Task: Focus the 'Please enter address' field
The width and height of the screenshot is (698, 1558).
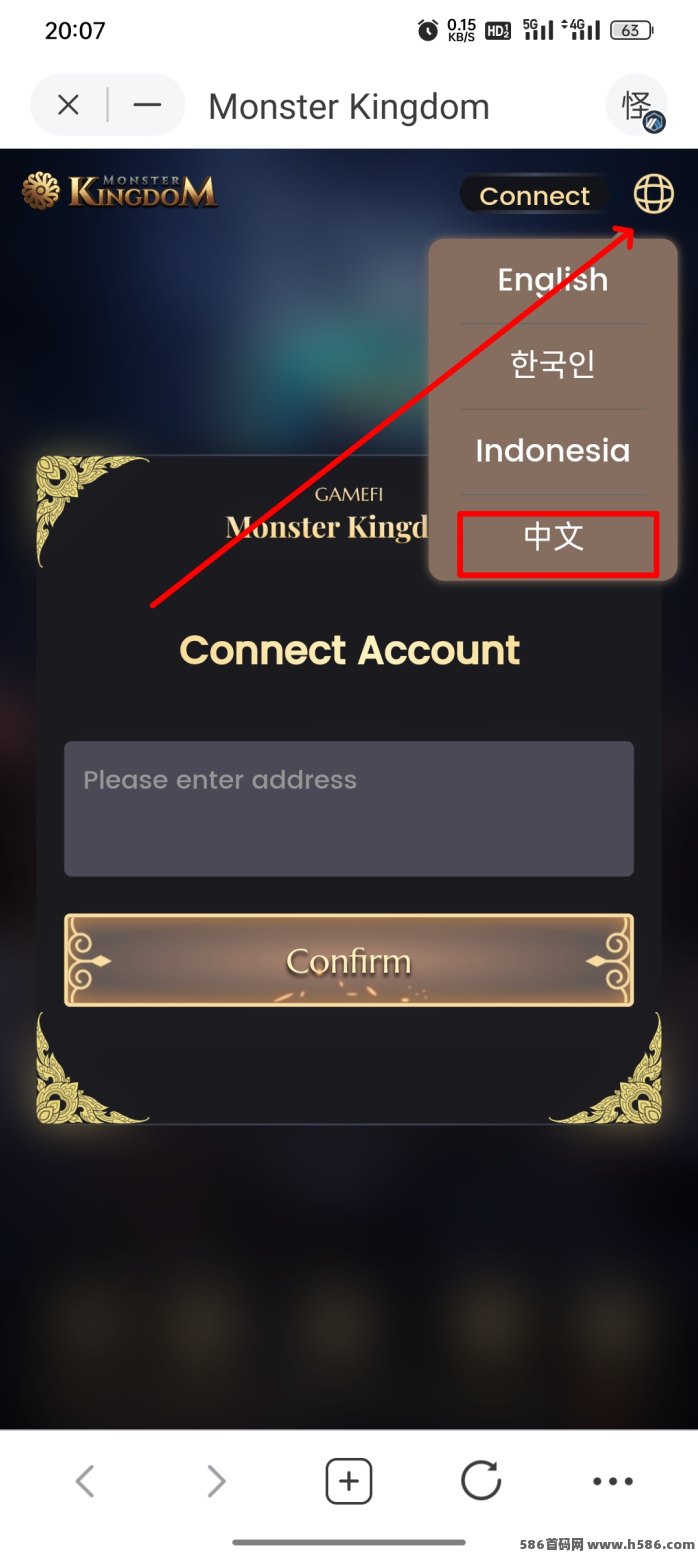Action: click(349, 808)
